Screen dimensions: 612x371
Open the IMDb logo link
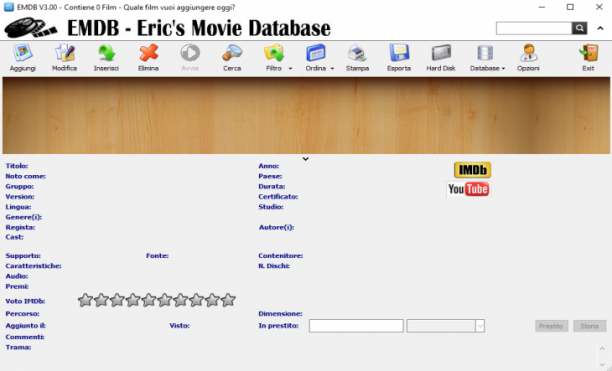pyautogui.click(x=472, y=170)
